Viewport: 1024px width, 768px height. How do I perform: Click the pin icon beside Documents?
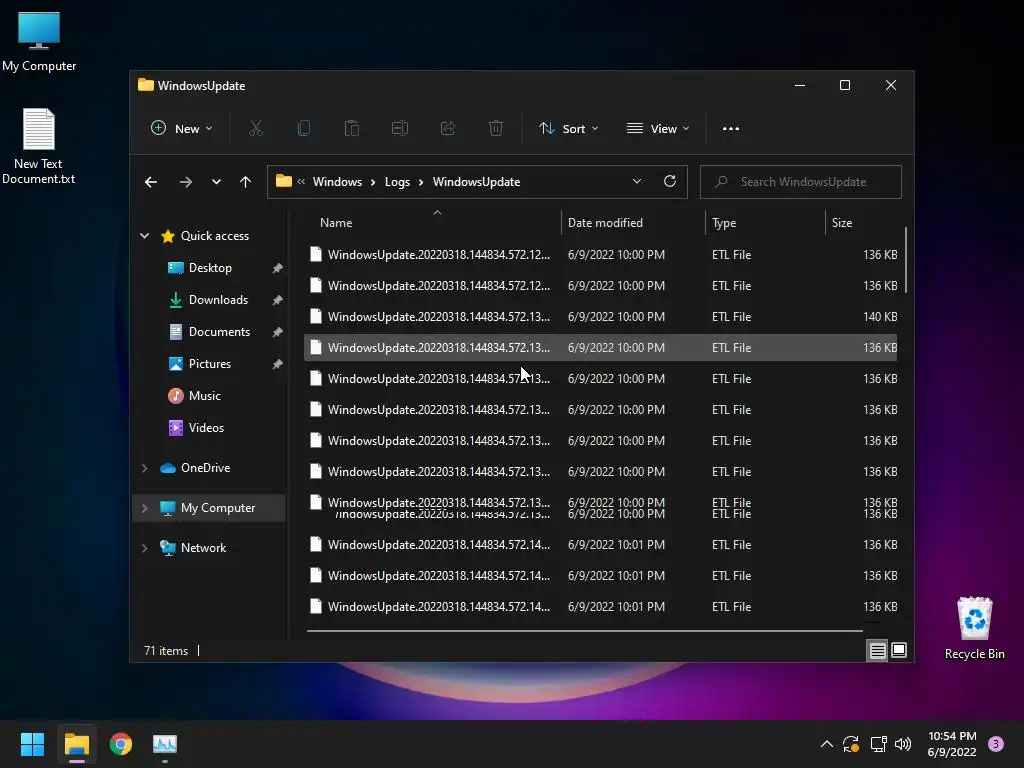click(277, 332)
